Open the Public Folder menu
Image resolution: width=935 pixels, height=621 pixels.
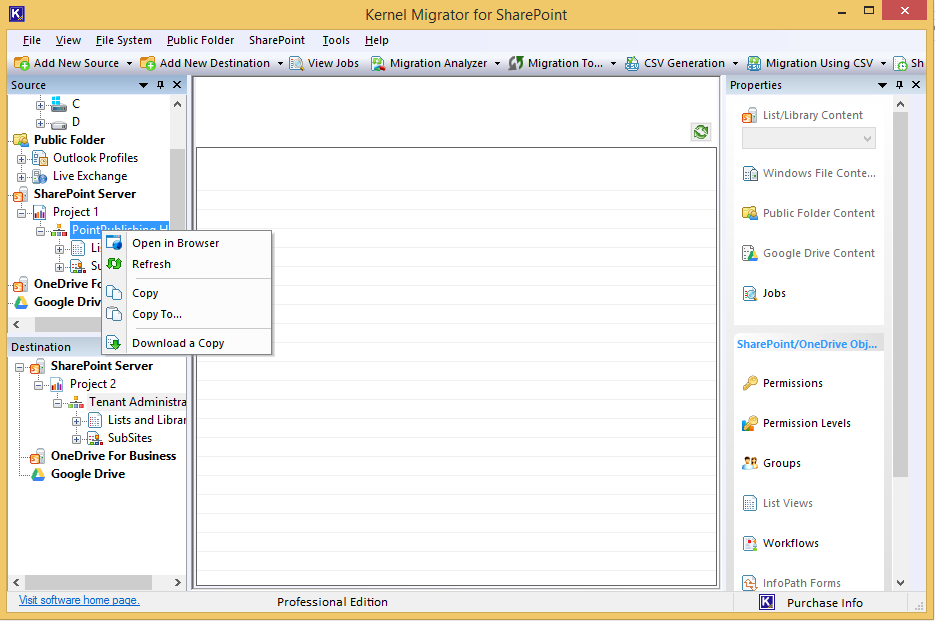tap(200, 40)
